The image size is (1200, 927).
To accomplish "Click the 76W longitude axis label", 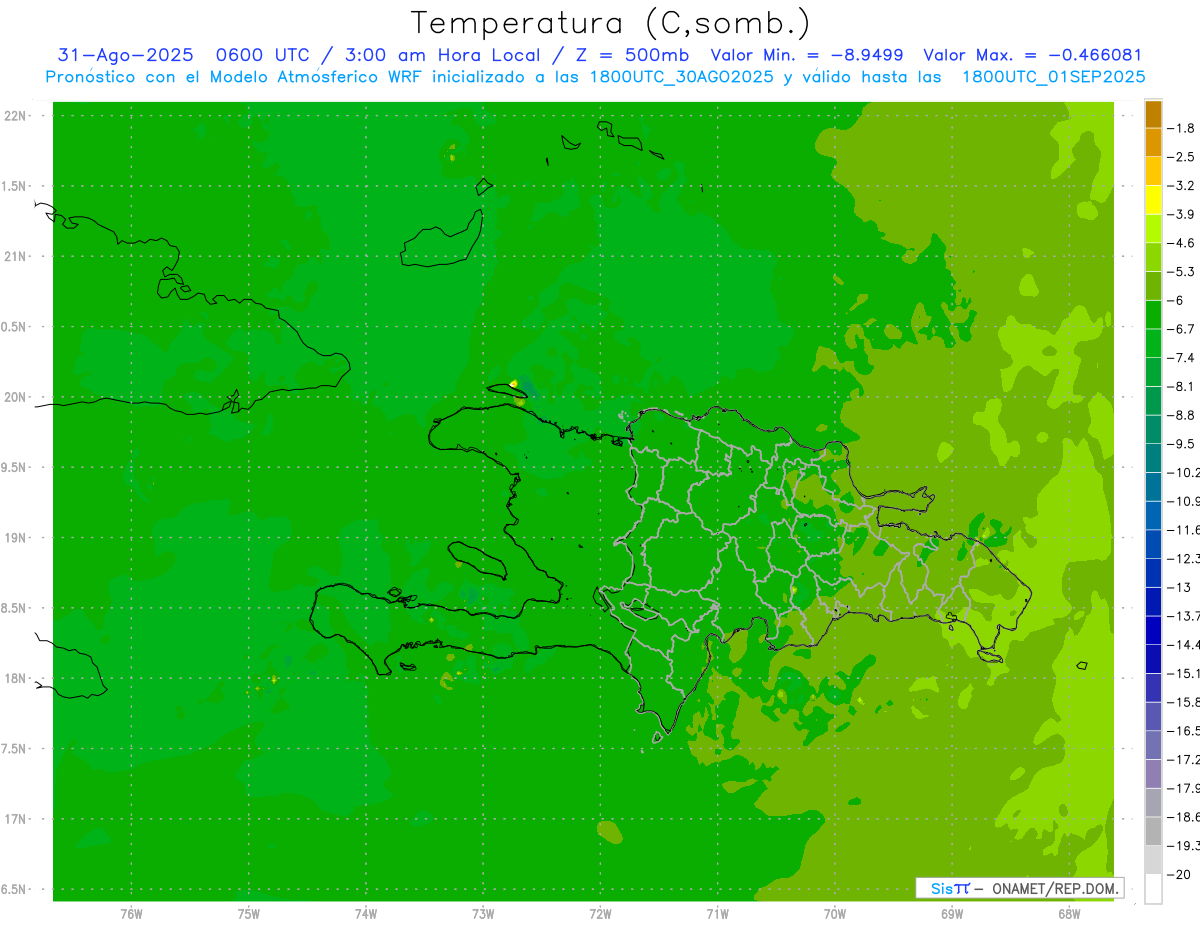I will click(131, 913).
